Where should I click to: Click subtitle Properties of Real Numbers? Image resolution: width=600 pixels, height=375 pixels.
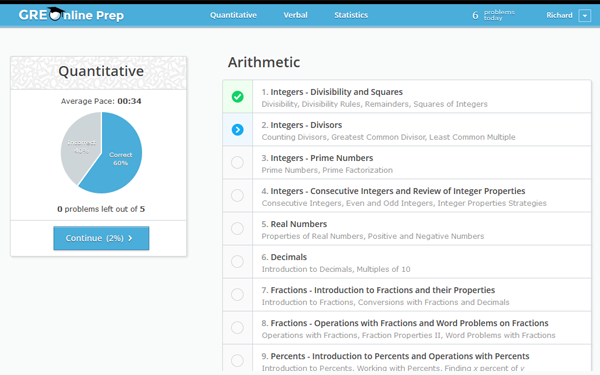coord(373,236)
